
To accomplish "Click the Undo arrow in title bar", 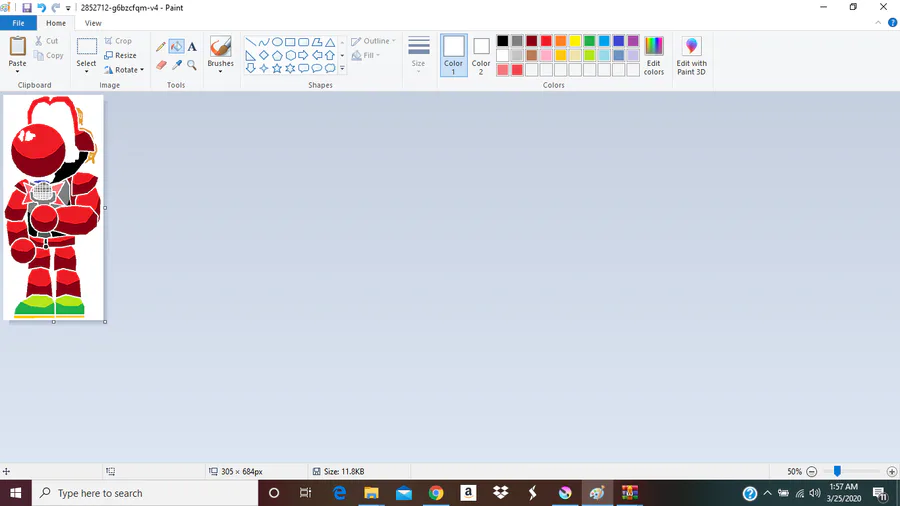I will [41, 8].
